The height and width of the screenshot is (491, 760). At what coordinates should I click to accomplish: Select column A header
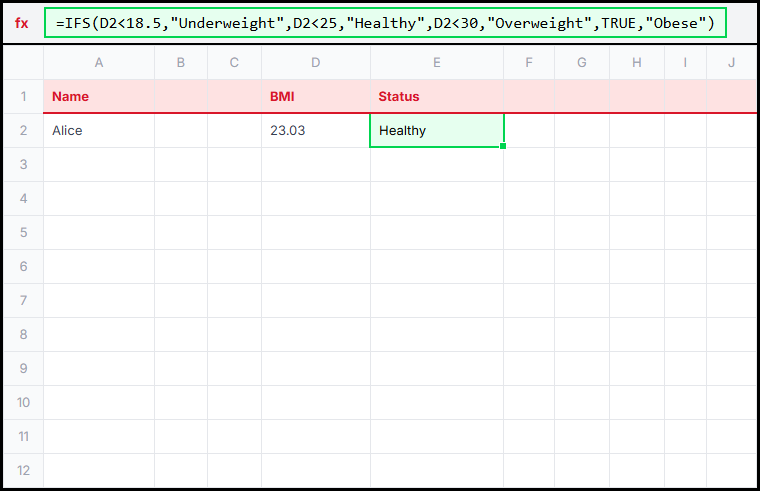[x=99, y=63]
